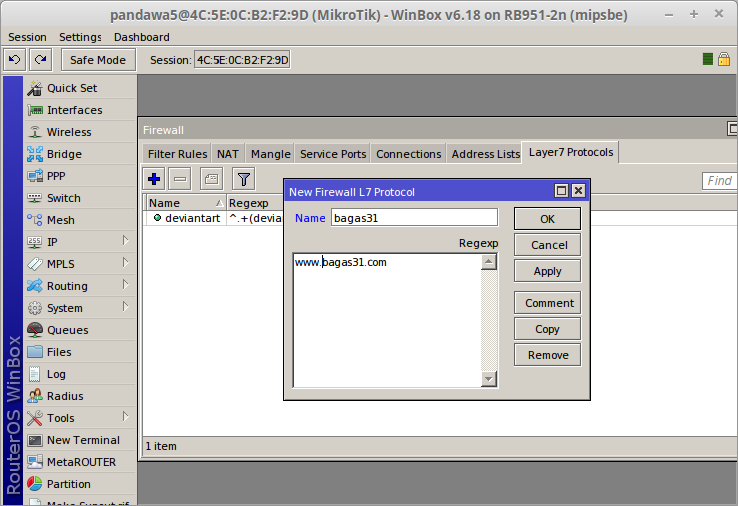Expand the System submenu arrow

coord(125,306)
